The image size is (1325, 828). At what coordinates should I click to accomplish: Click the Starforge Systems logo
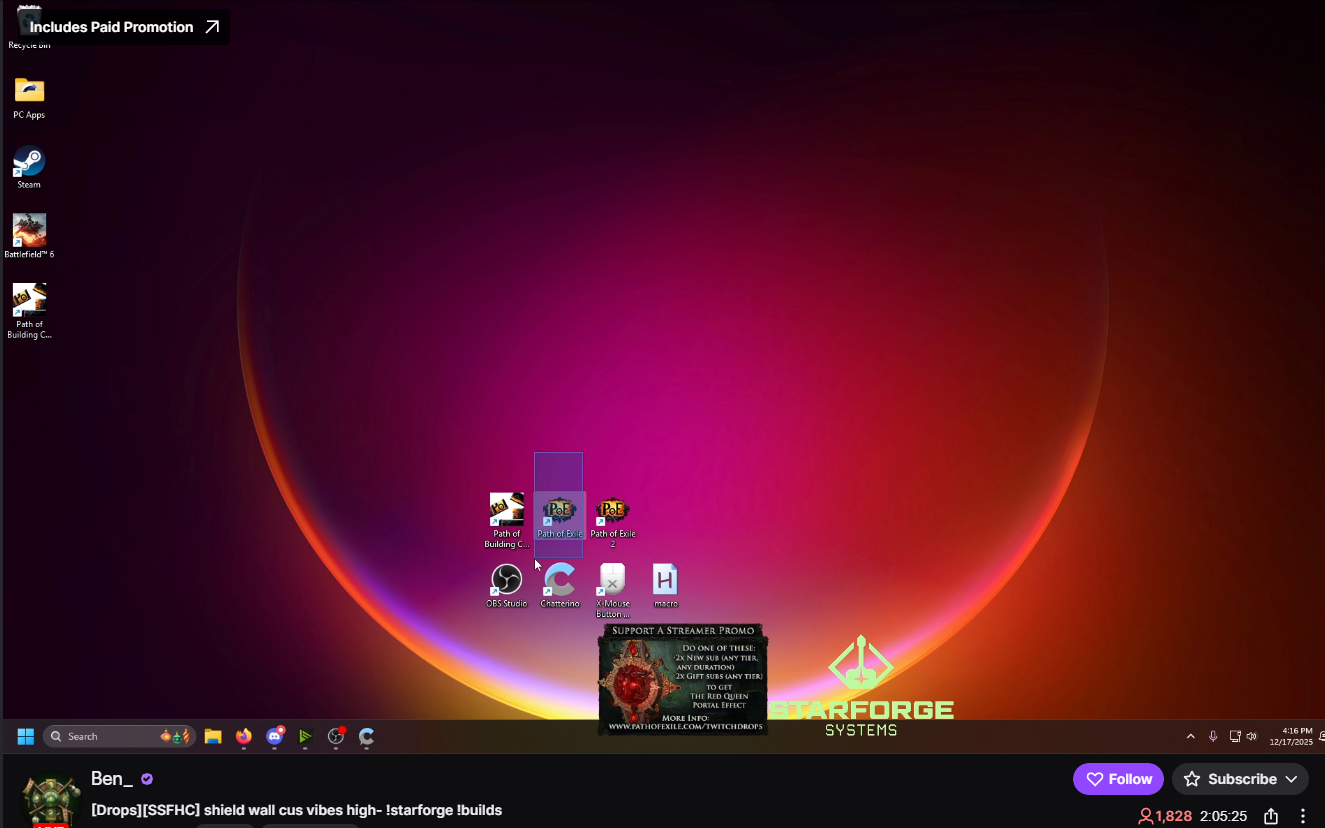click(x=861, y=686)
